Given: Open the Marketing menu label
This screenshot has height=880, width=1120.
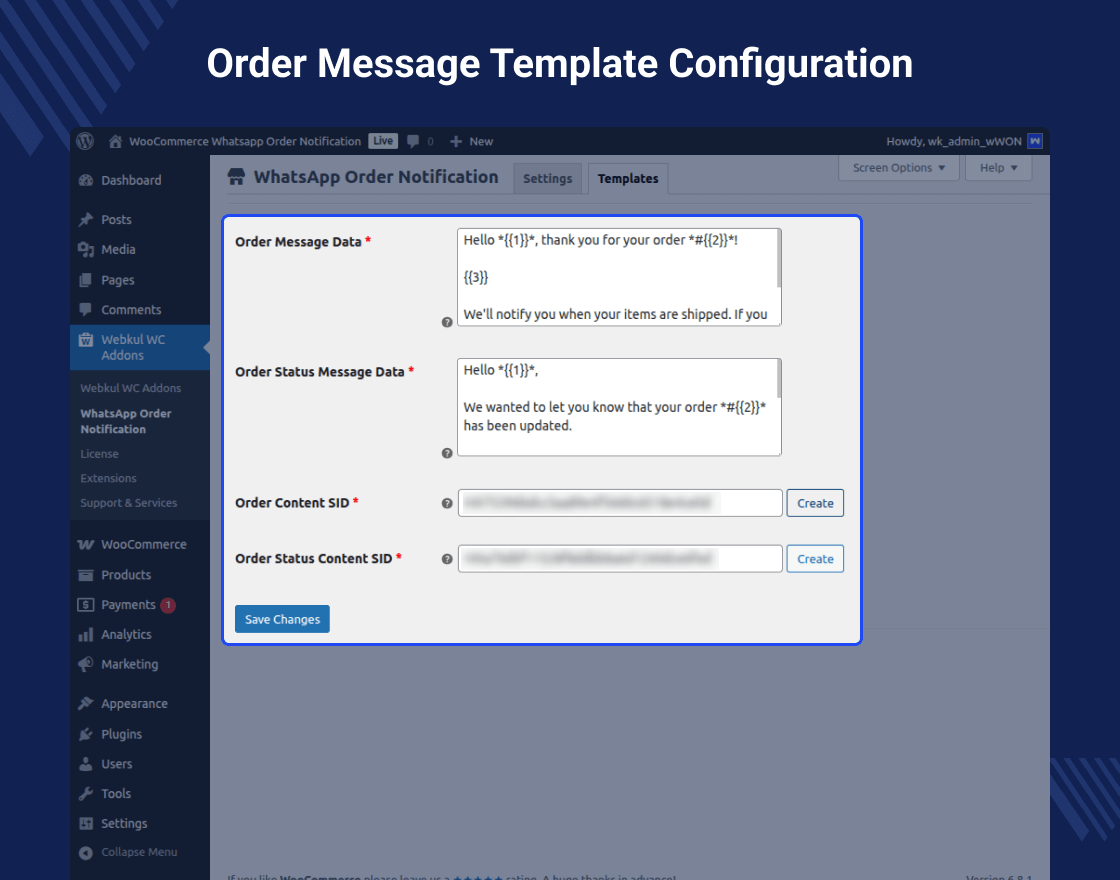Looking at the screenshot, I should tap(129, 664).
